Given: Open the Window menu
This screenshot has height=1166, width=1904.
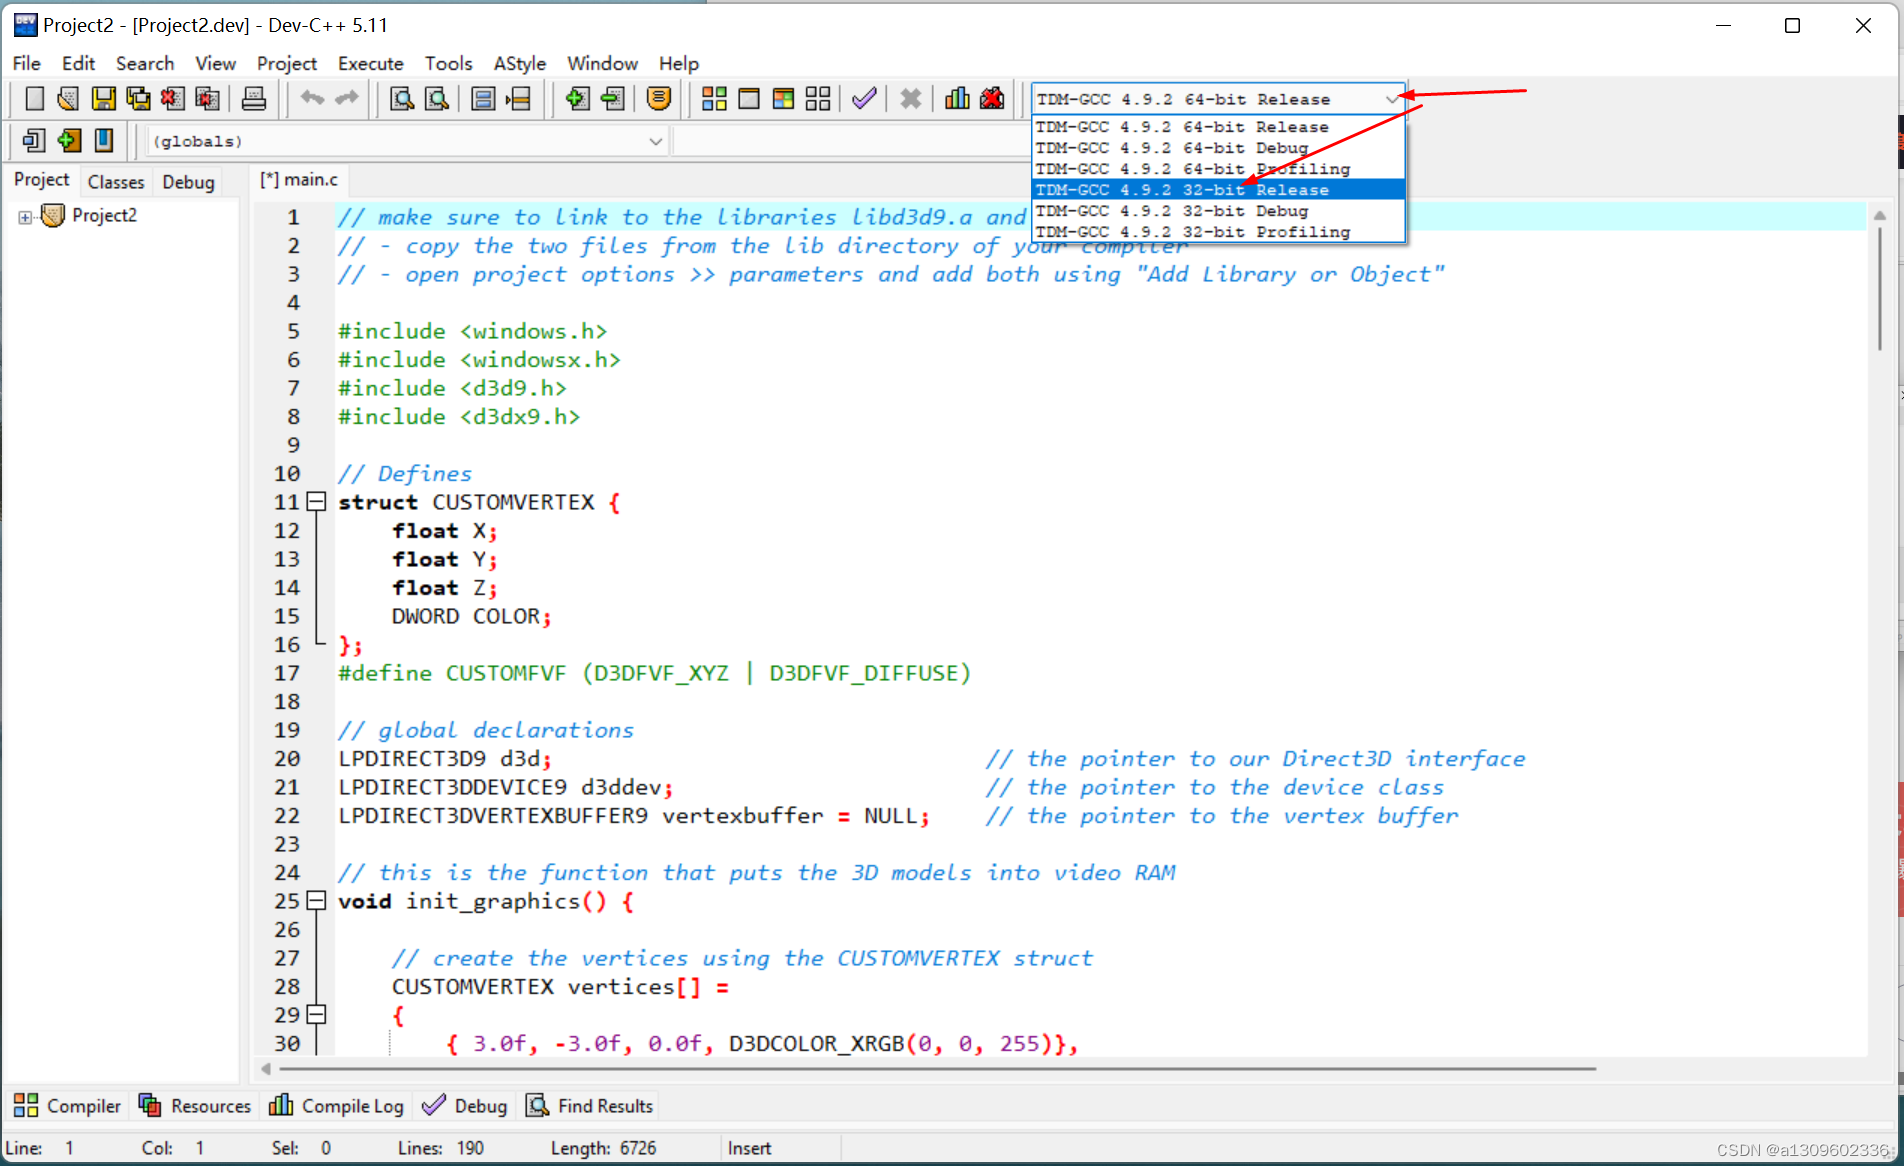Looking at the screenshot, I should coord(602,63).
